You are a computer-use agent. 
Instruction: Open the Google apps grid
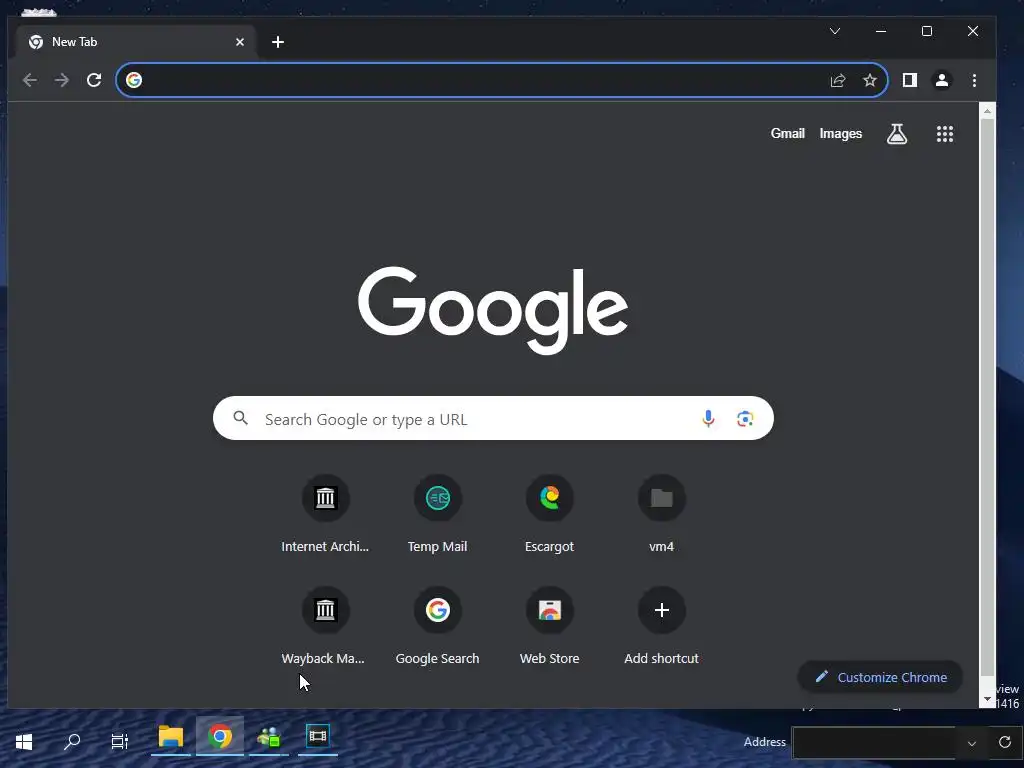(x=945, y=134)
